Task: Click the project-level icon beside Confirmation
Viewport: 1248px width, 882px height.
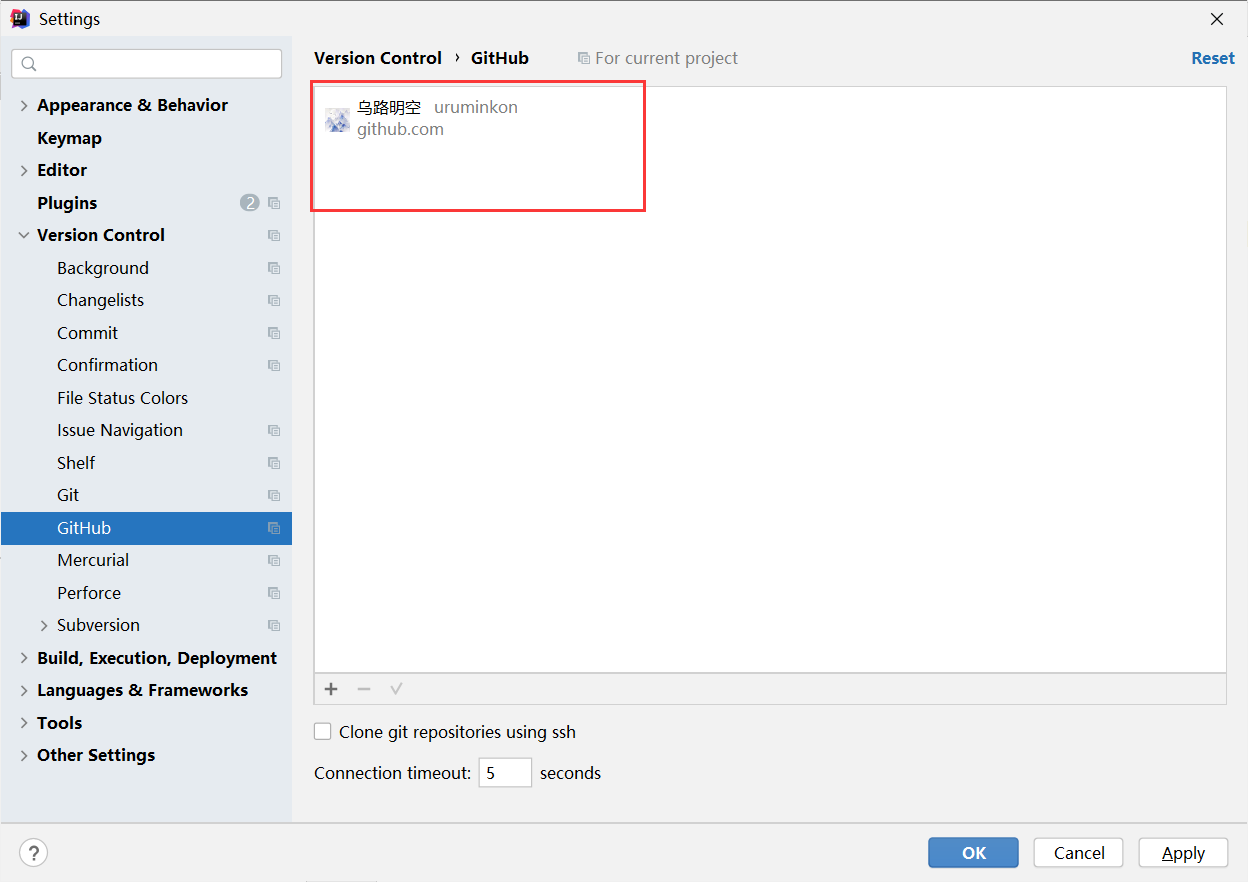Action: [x=274, y=366]
